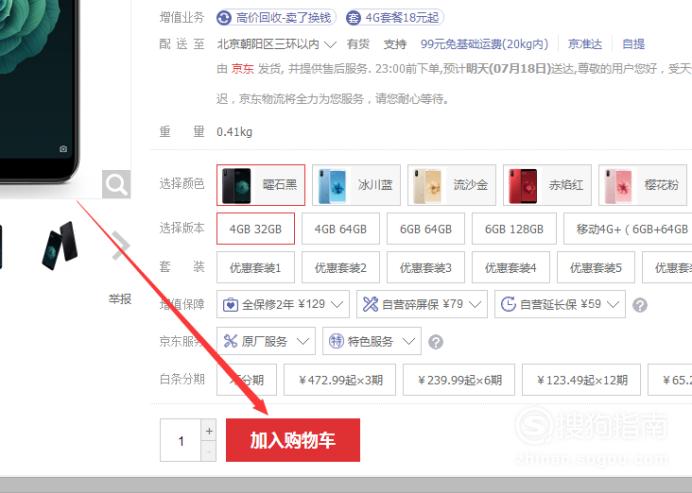Click 99元免基础运费(20kg内) link
The height and width of the screenshot is (493, 692).
484,44
